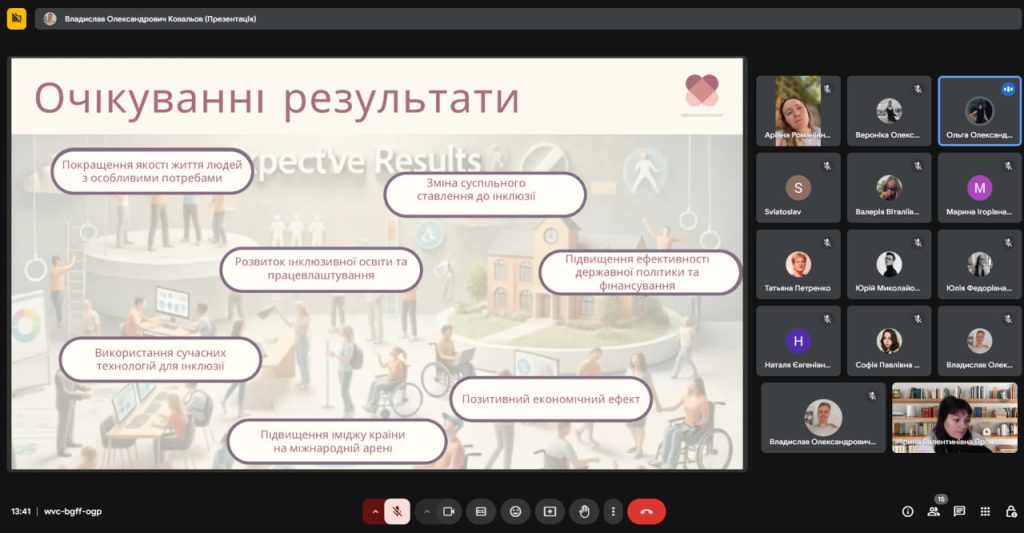Viewport: 1024px width, 533px height.
Task: Expand video settings arrow next to camera
Action: point(427,511)
